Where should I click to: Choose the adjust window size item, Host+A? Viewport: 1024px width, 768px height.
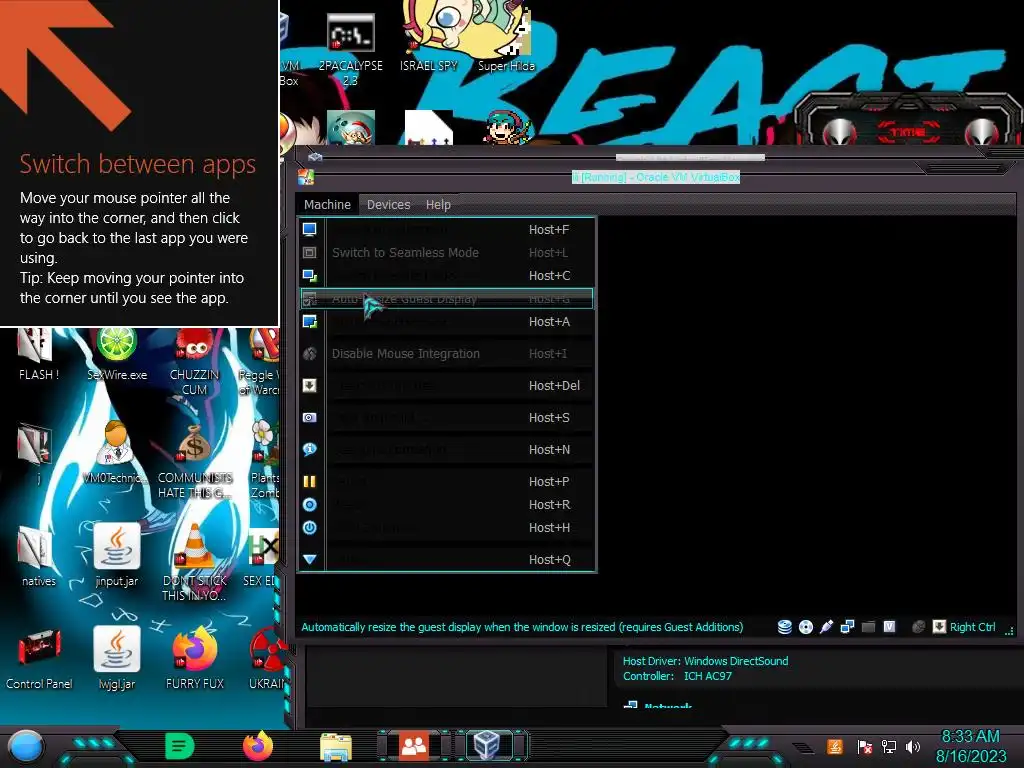click(447, 321)
